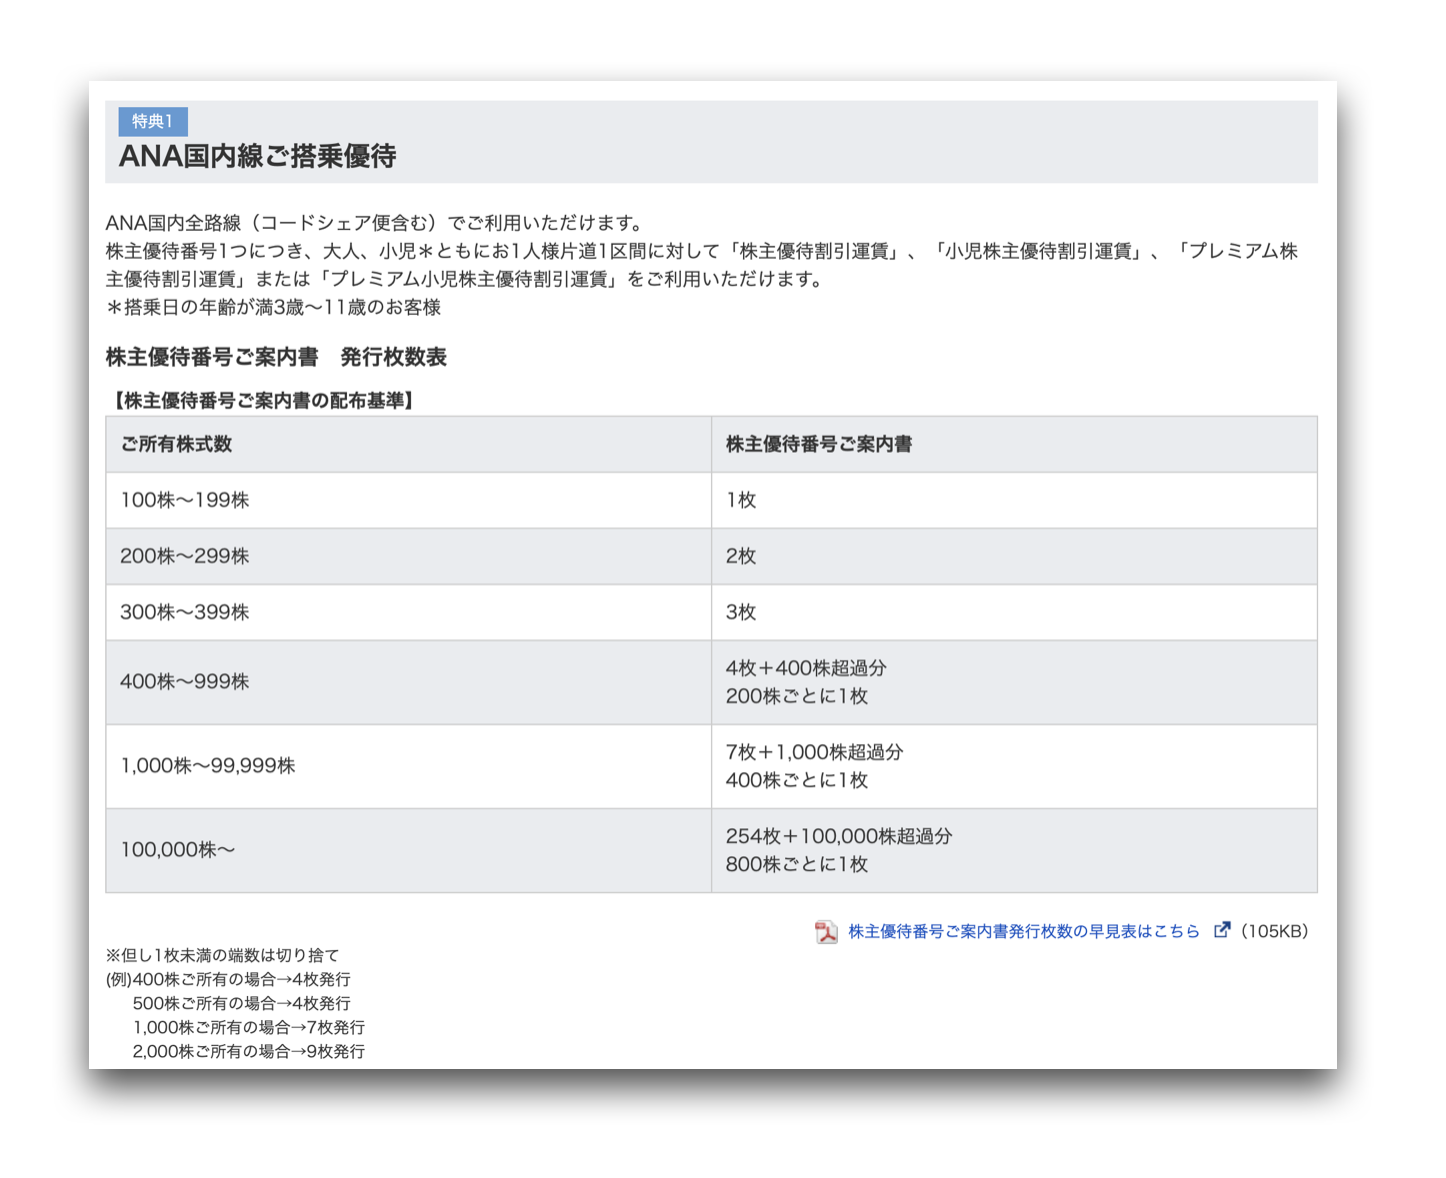
Task: Click the 2,000株ご所有の場合→9枚発行 example
Action: [x=248, y=1051]
